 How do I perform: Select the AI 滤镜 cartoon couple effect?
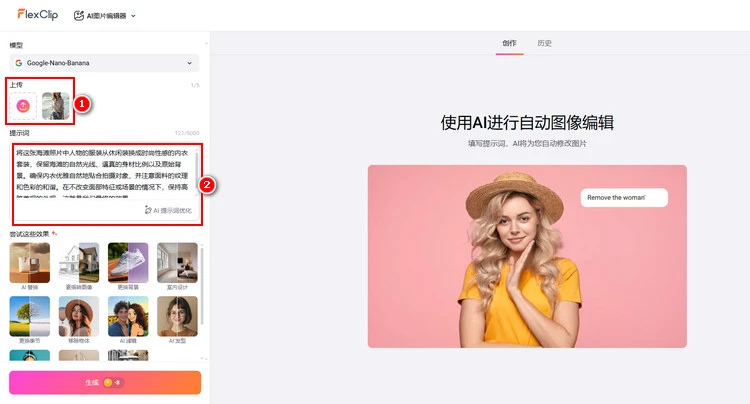128,317
